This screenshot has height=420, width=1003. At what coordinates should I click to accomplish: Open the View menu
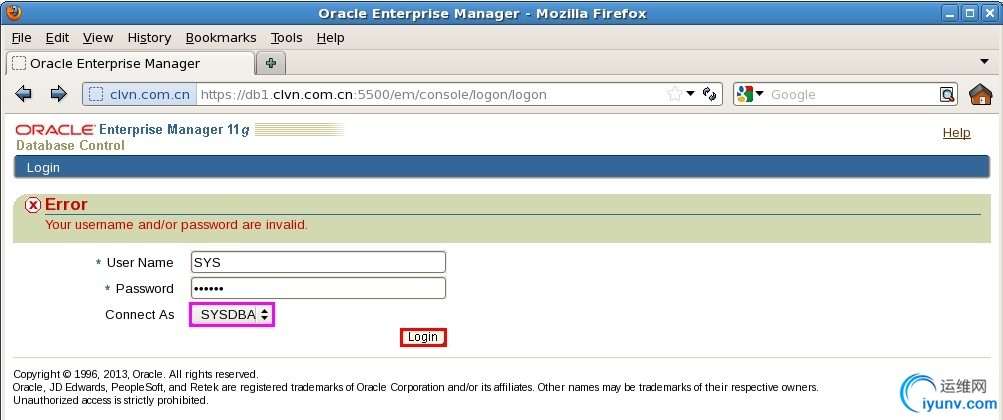click(98, 38)
